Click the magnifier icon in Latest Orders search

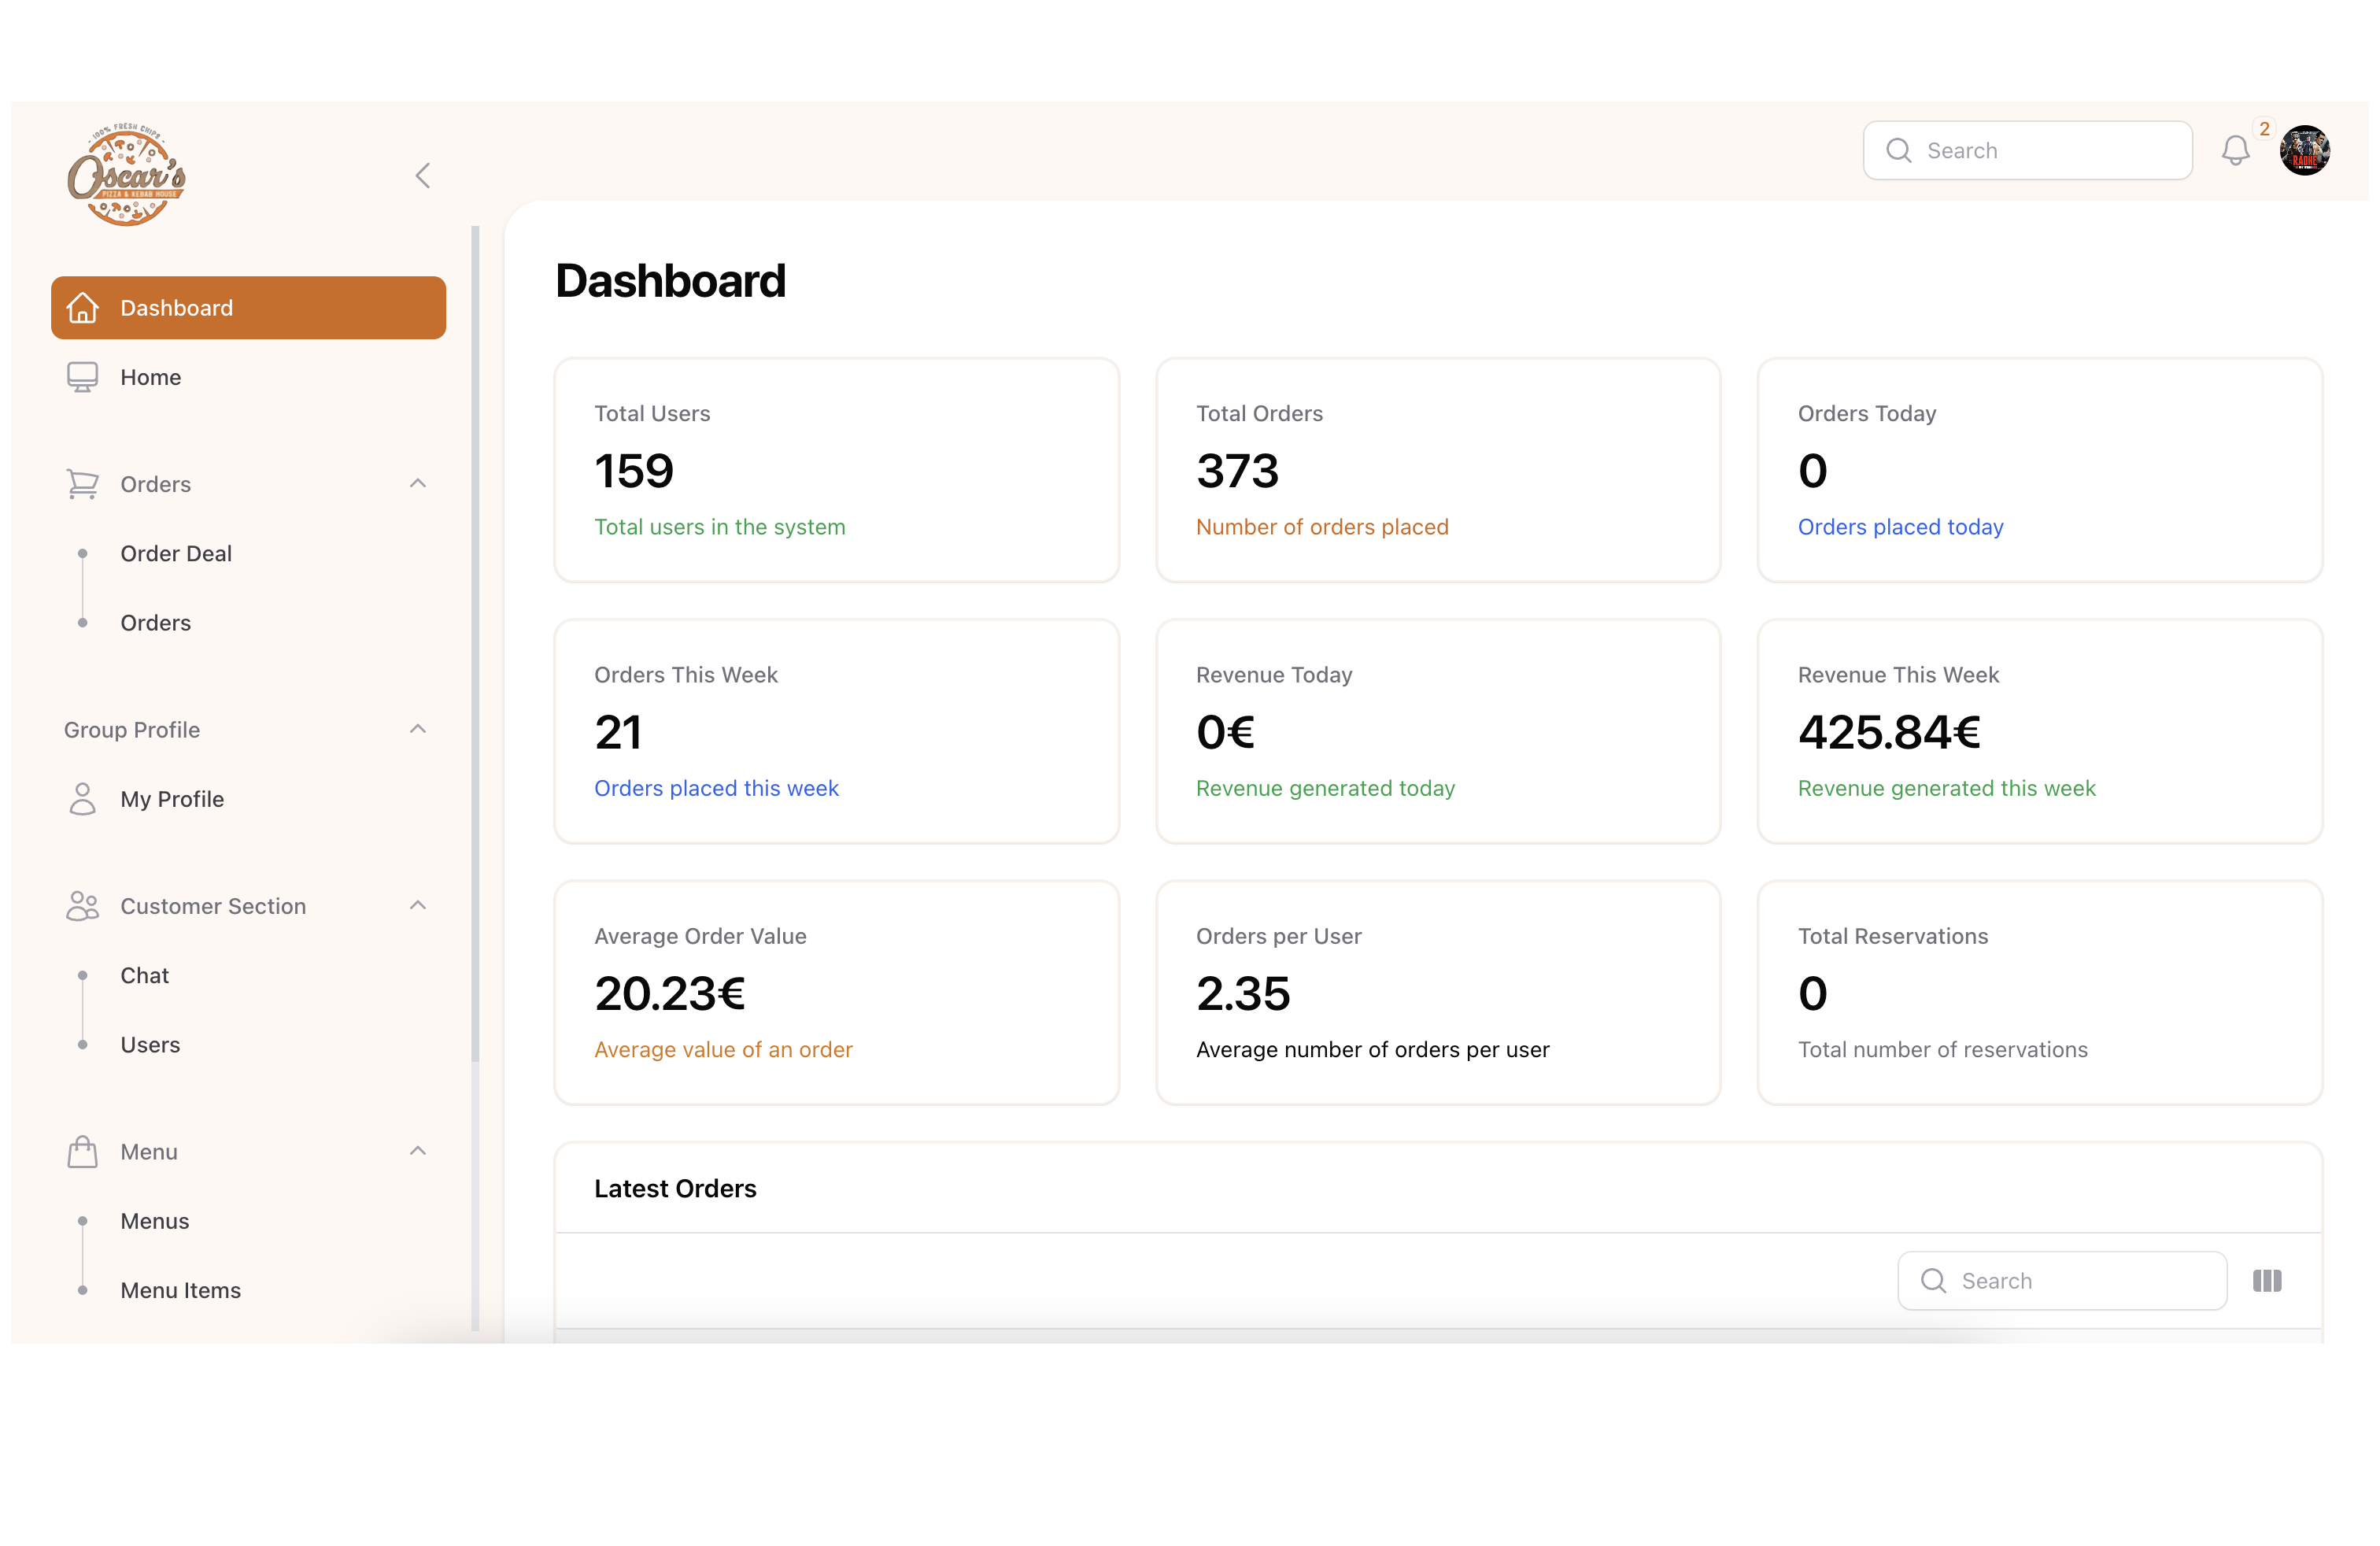(1933, 1281)
